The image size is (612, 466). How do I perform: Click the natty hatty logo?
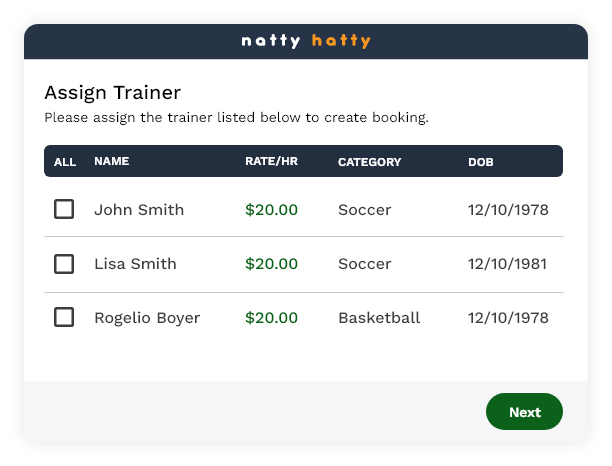(x=306, y=41)
